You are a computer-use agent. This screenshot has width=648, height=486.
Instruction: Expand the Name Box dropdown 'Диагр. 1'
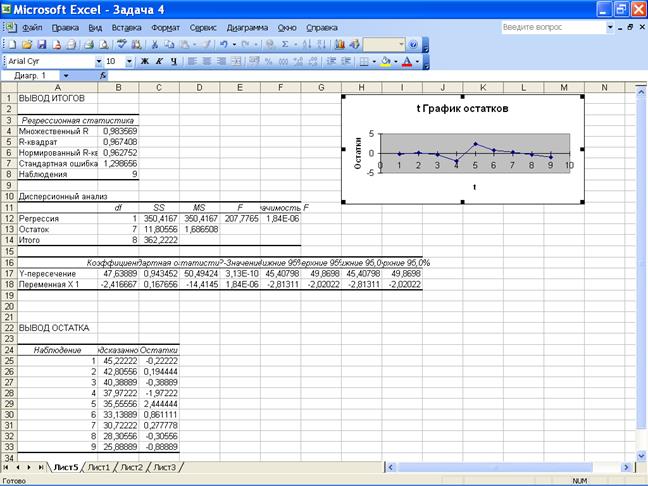(66, 75)
